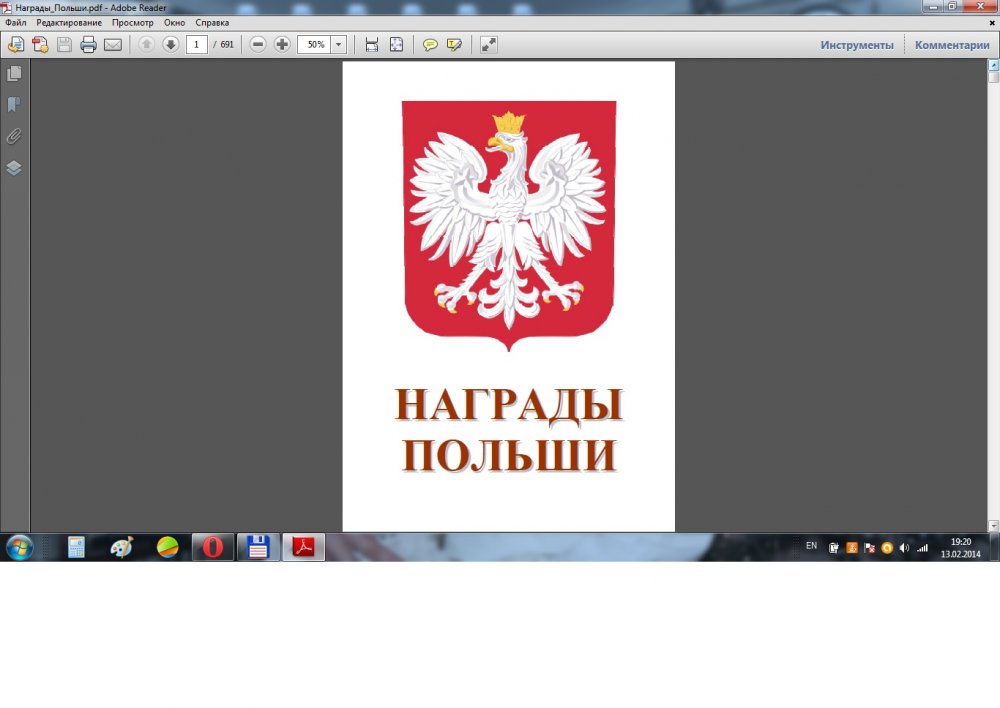Open the Инструменты pane
This screenshot has height=708, width=1000.
pos(857,45)
